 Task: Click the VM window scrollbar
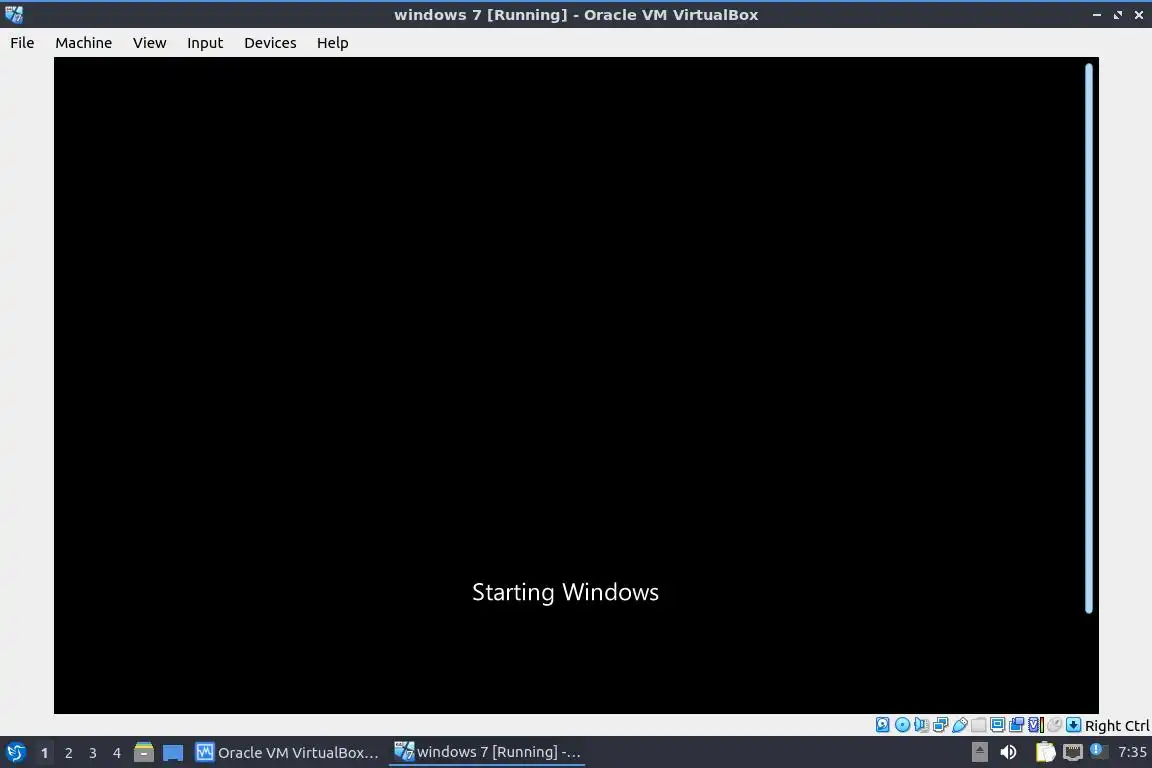click(x=1089, y=338)
